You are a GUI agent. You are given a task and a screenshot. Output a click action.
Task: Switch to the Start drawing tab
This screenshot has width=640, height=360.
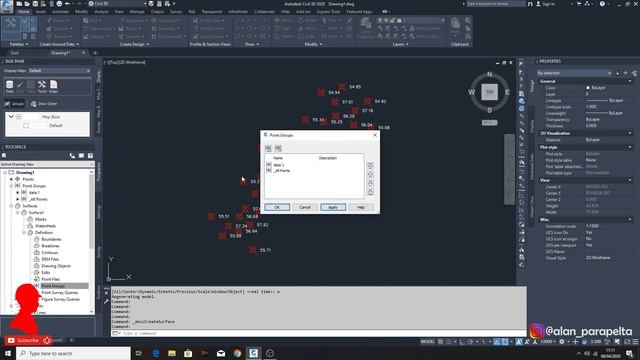(x=15, y=53)
